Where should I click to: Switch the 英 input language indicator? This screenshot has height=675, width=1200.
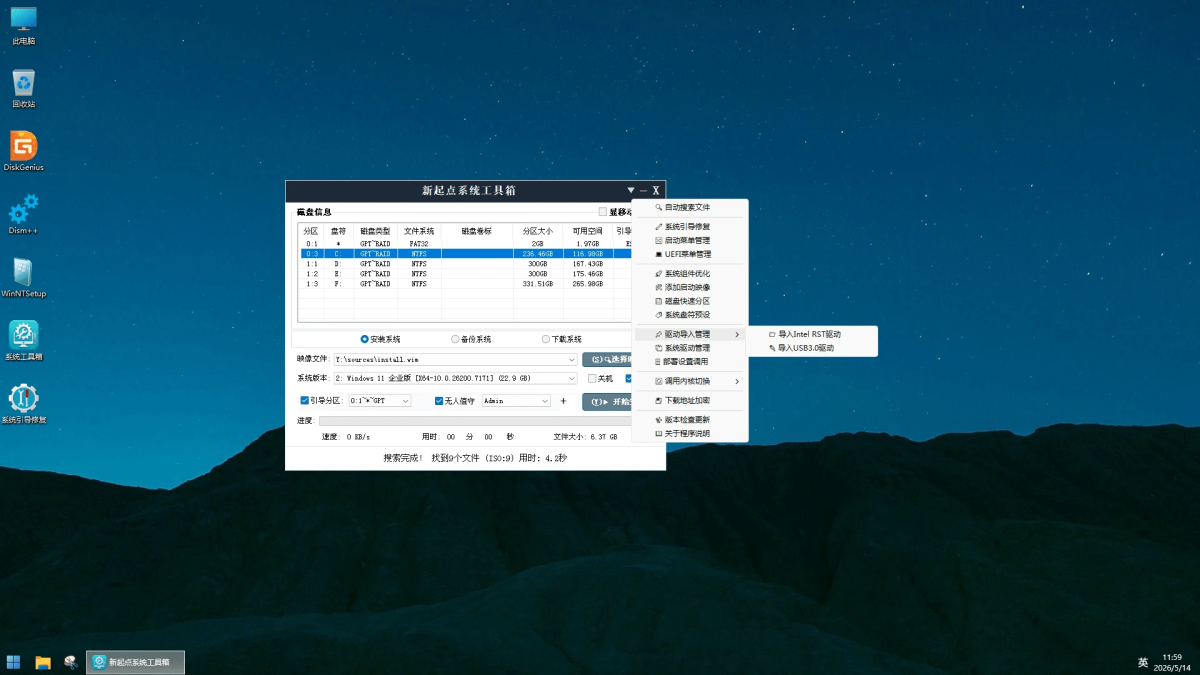click(x=1143, y=662)
